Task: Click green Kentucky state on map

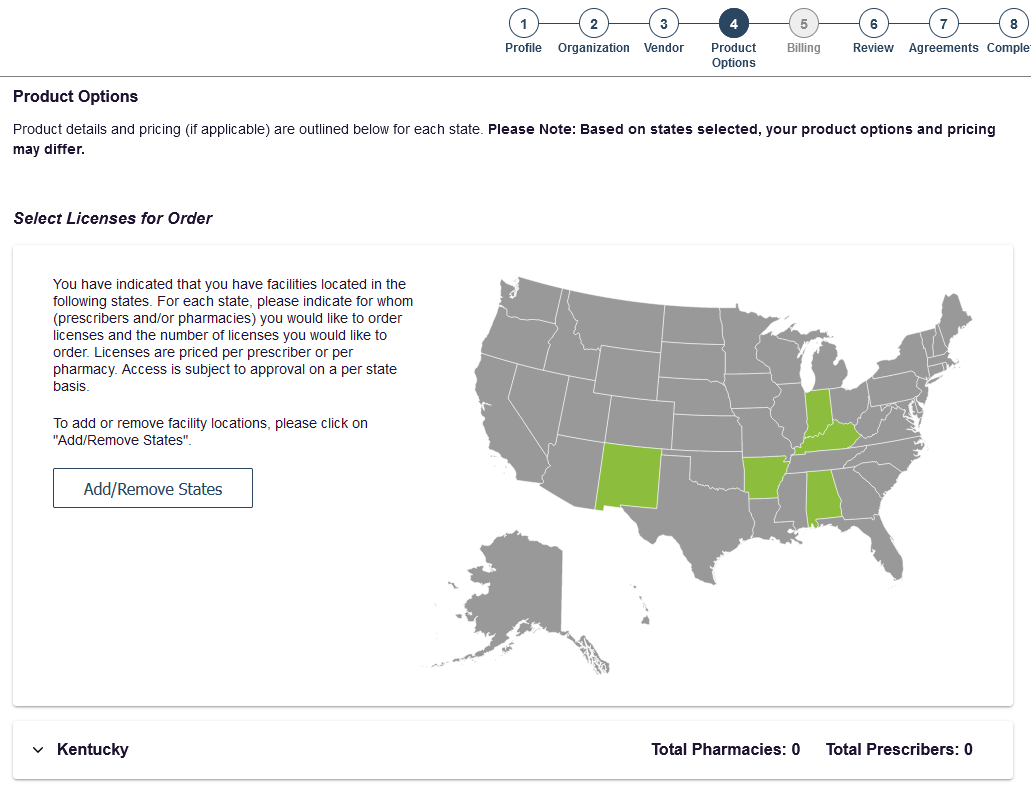Action: 830,438
